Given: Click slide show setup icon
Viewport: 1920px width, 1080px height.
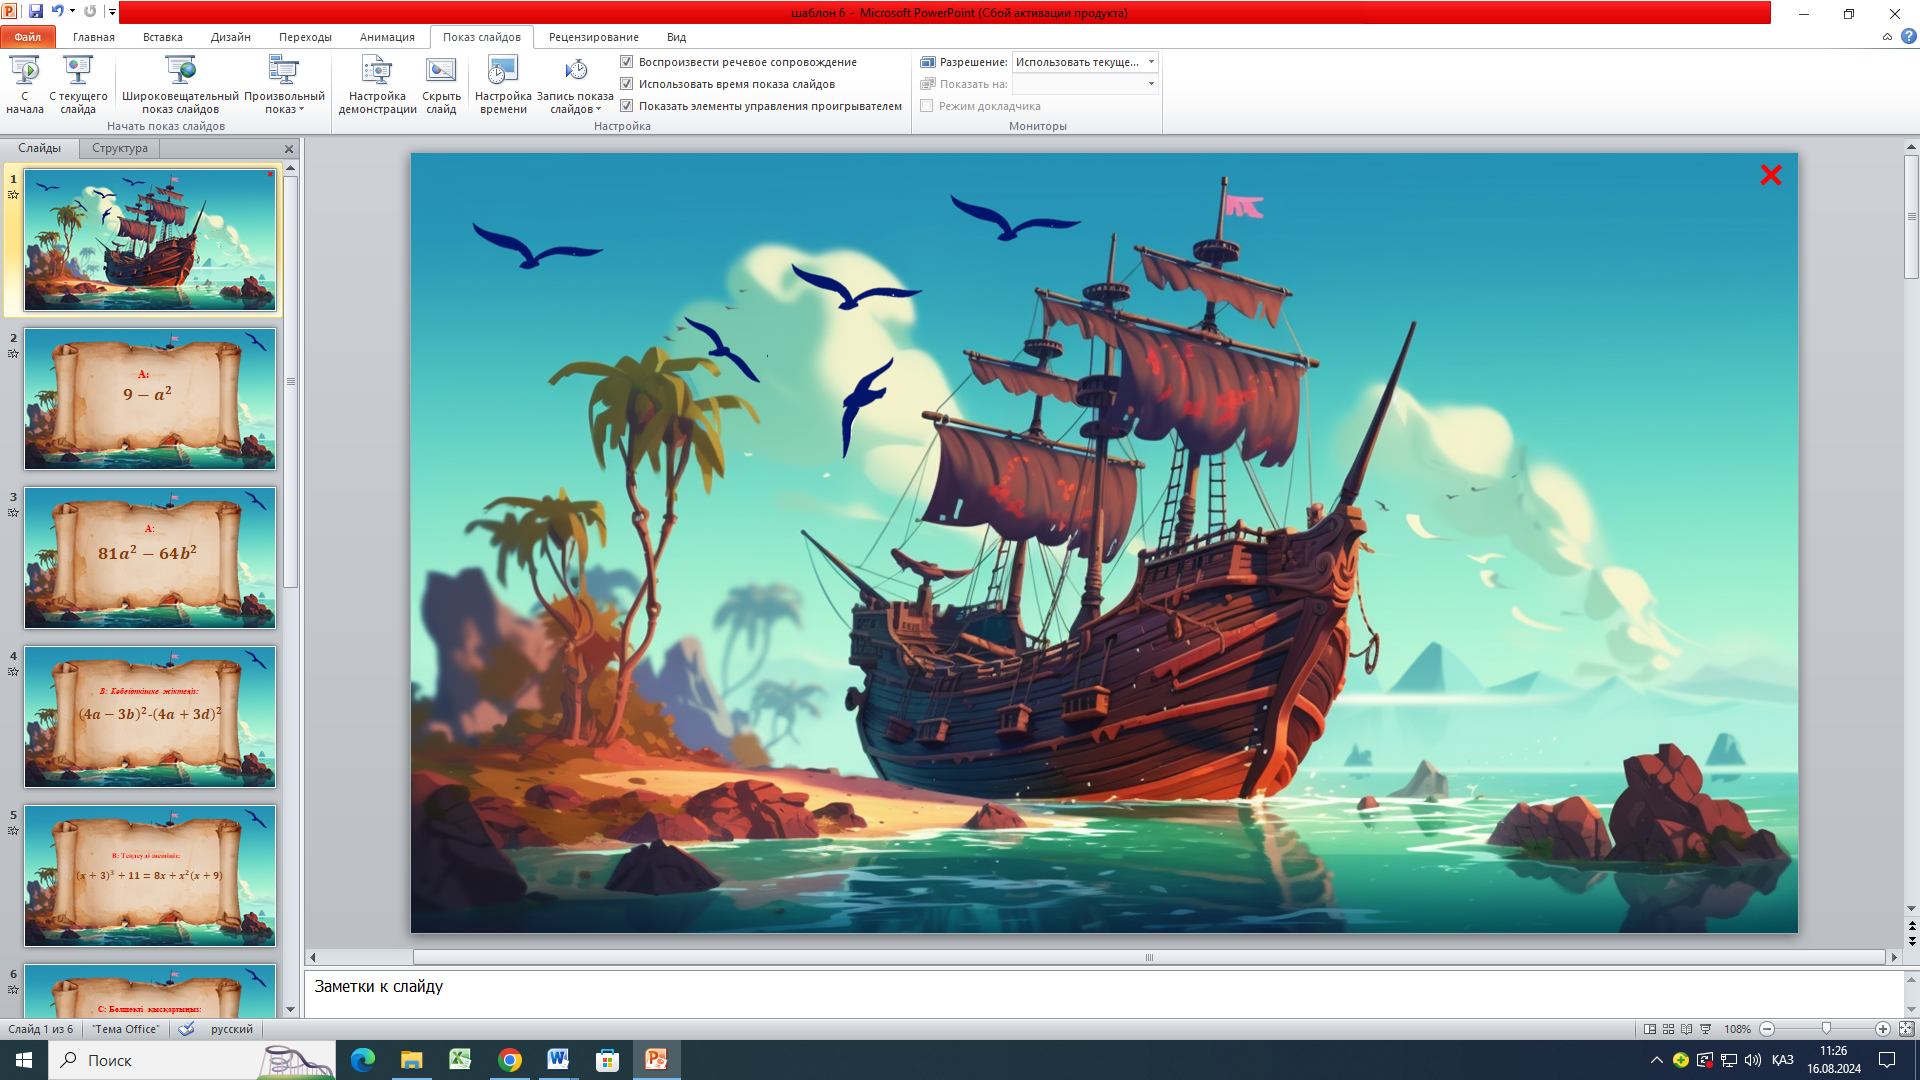Looking at the screenshot, I should (x=377, y=72).
